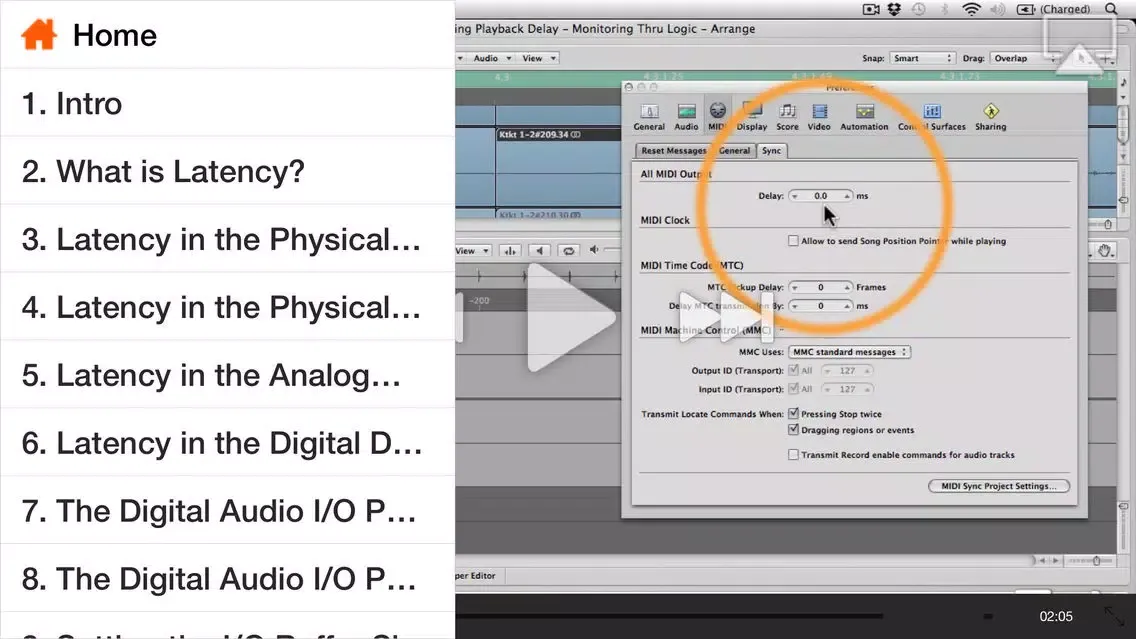Open General preferences icon in Preferences window
Screen dimensions: 1136x639
pyautogui.click(x=649, y=117)
